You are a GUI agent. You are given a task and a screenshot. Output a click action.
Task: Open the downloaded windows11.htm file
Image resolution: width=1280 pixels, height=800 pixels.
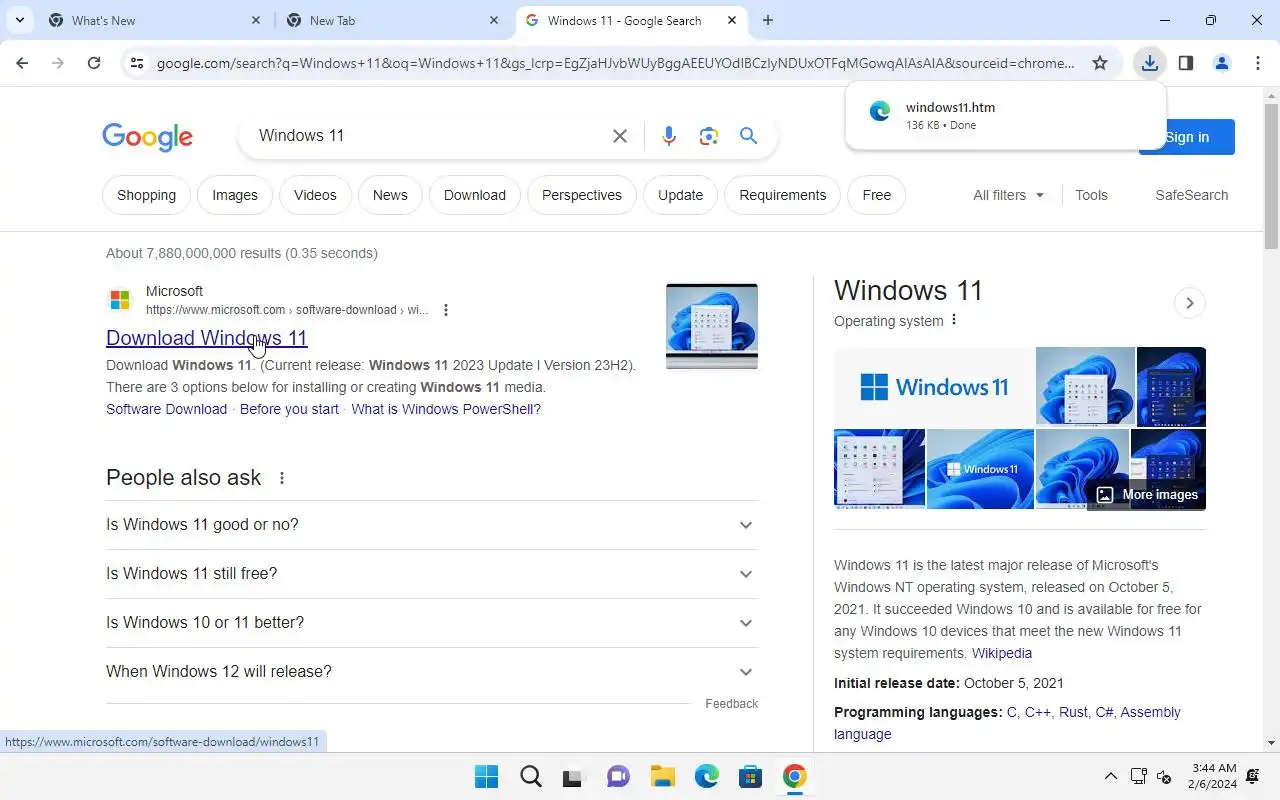(1005, 115)
